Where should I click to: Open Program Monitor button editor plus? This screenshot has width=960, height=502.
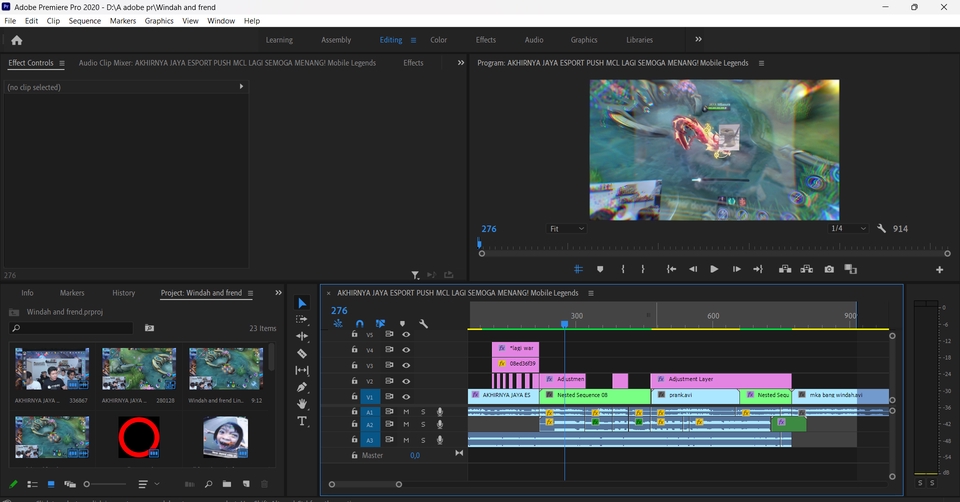940,269
